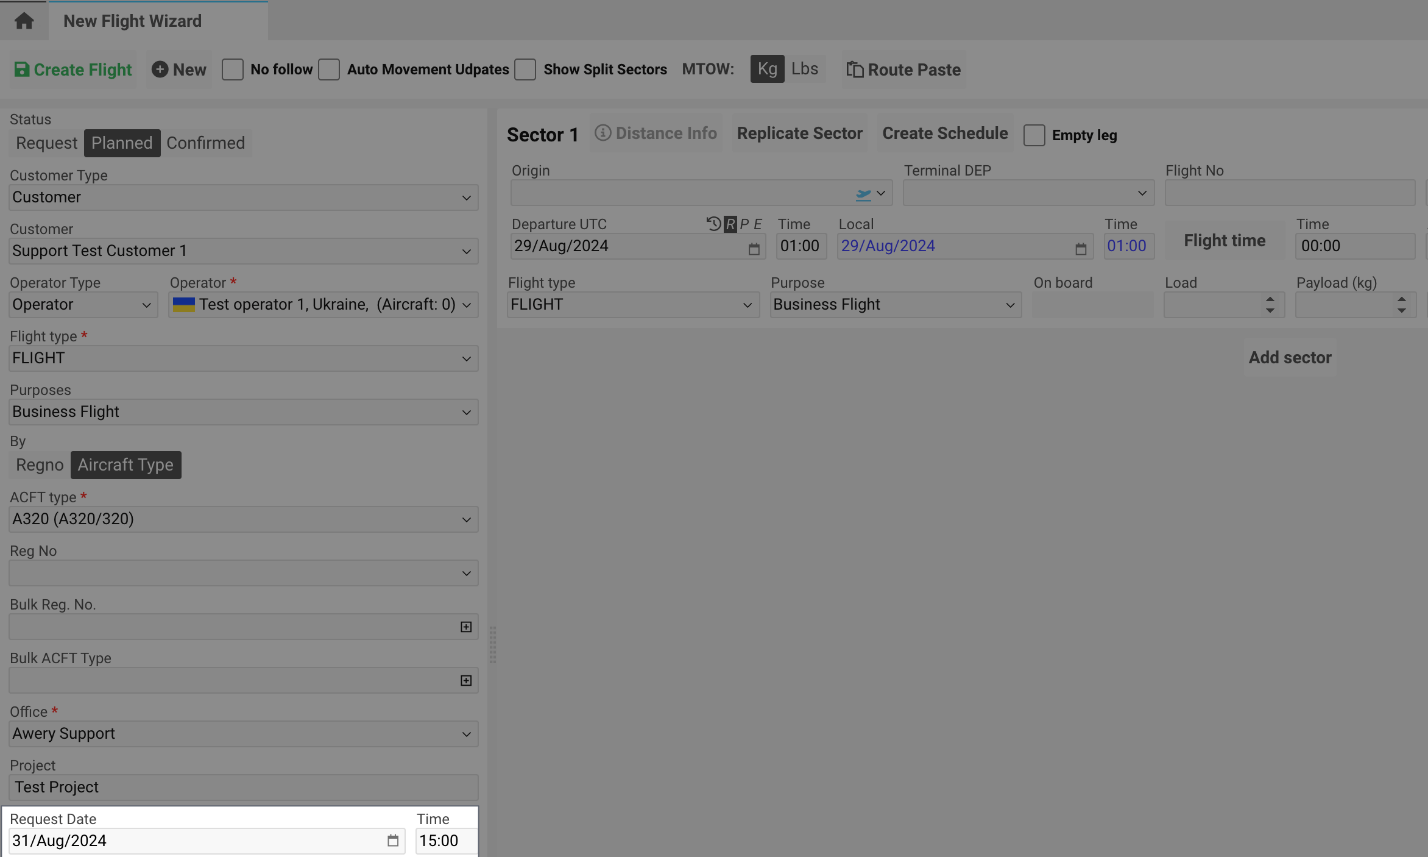This screenshot has width=1428, height=857.
Task: Select the New Flight Wizard tab
Action: [x=131, y=20]
